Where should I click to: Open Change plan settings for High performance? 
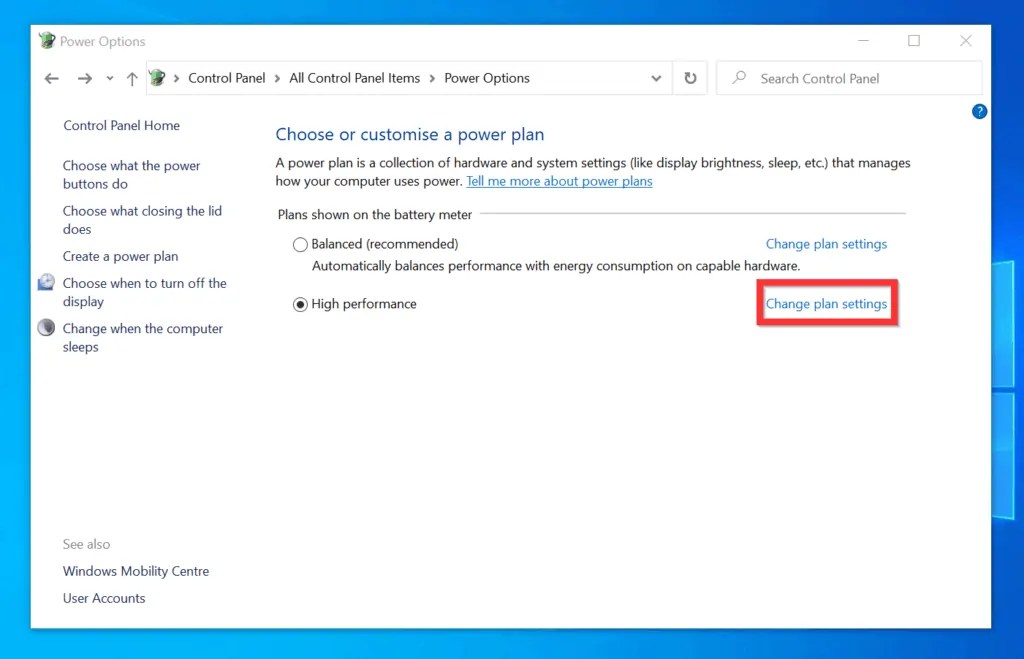coord(826,303)
